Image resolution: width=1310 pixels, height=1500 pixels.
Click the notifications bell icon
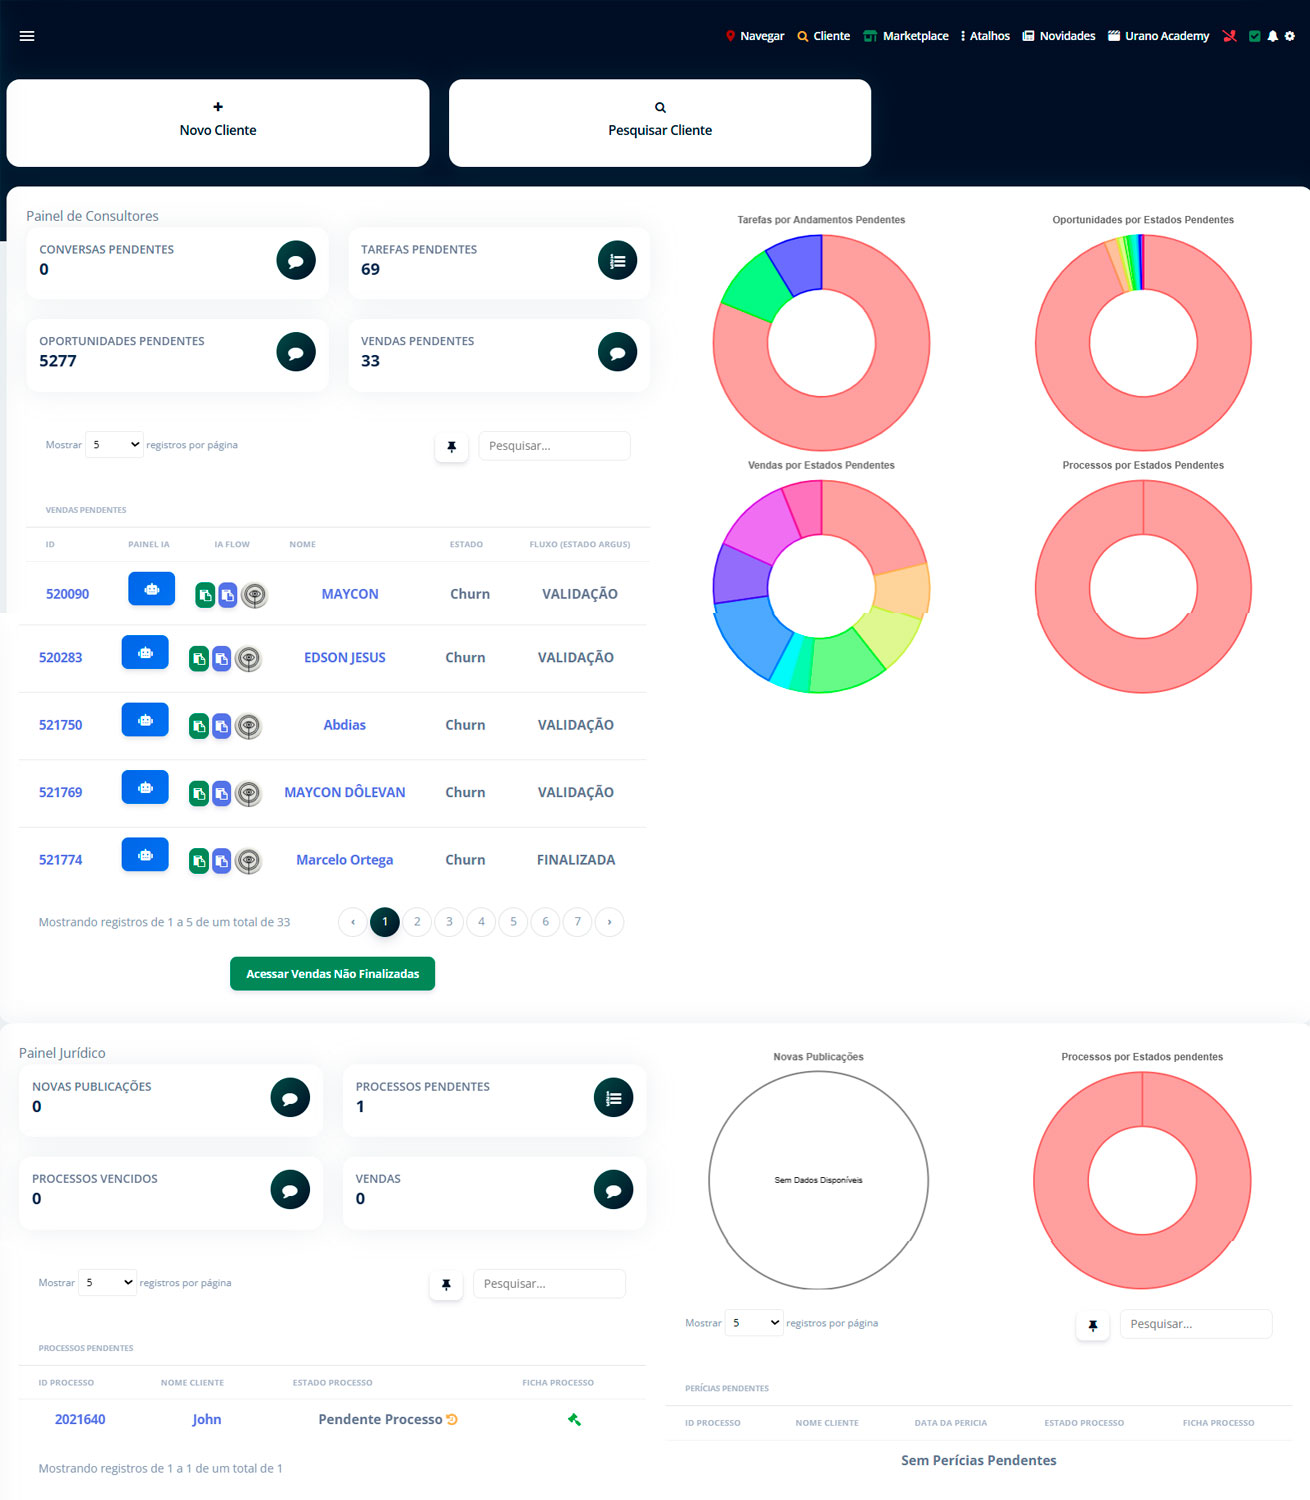click(1272, 36)
